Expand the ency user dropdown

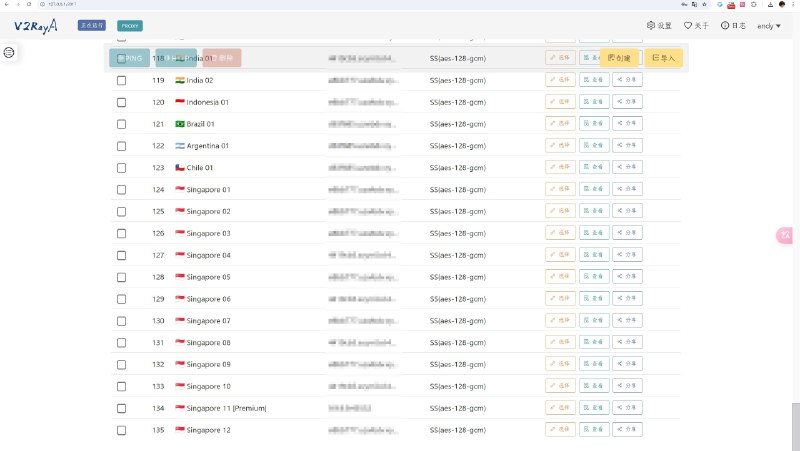pos(768,25)
